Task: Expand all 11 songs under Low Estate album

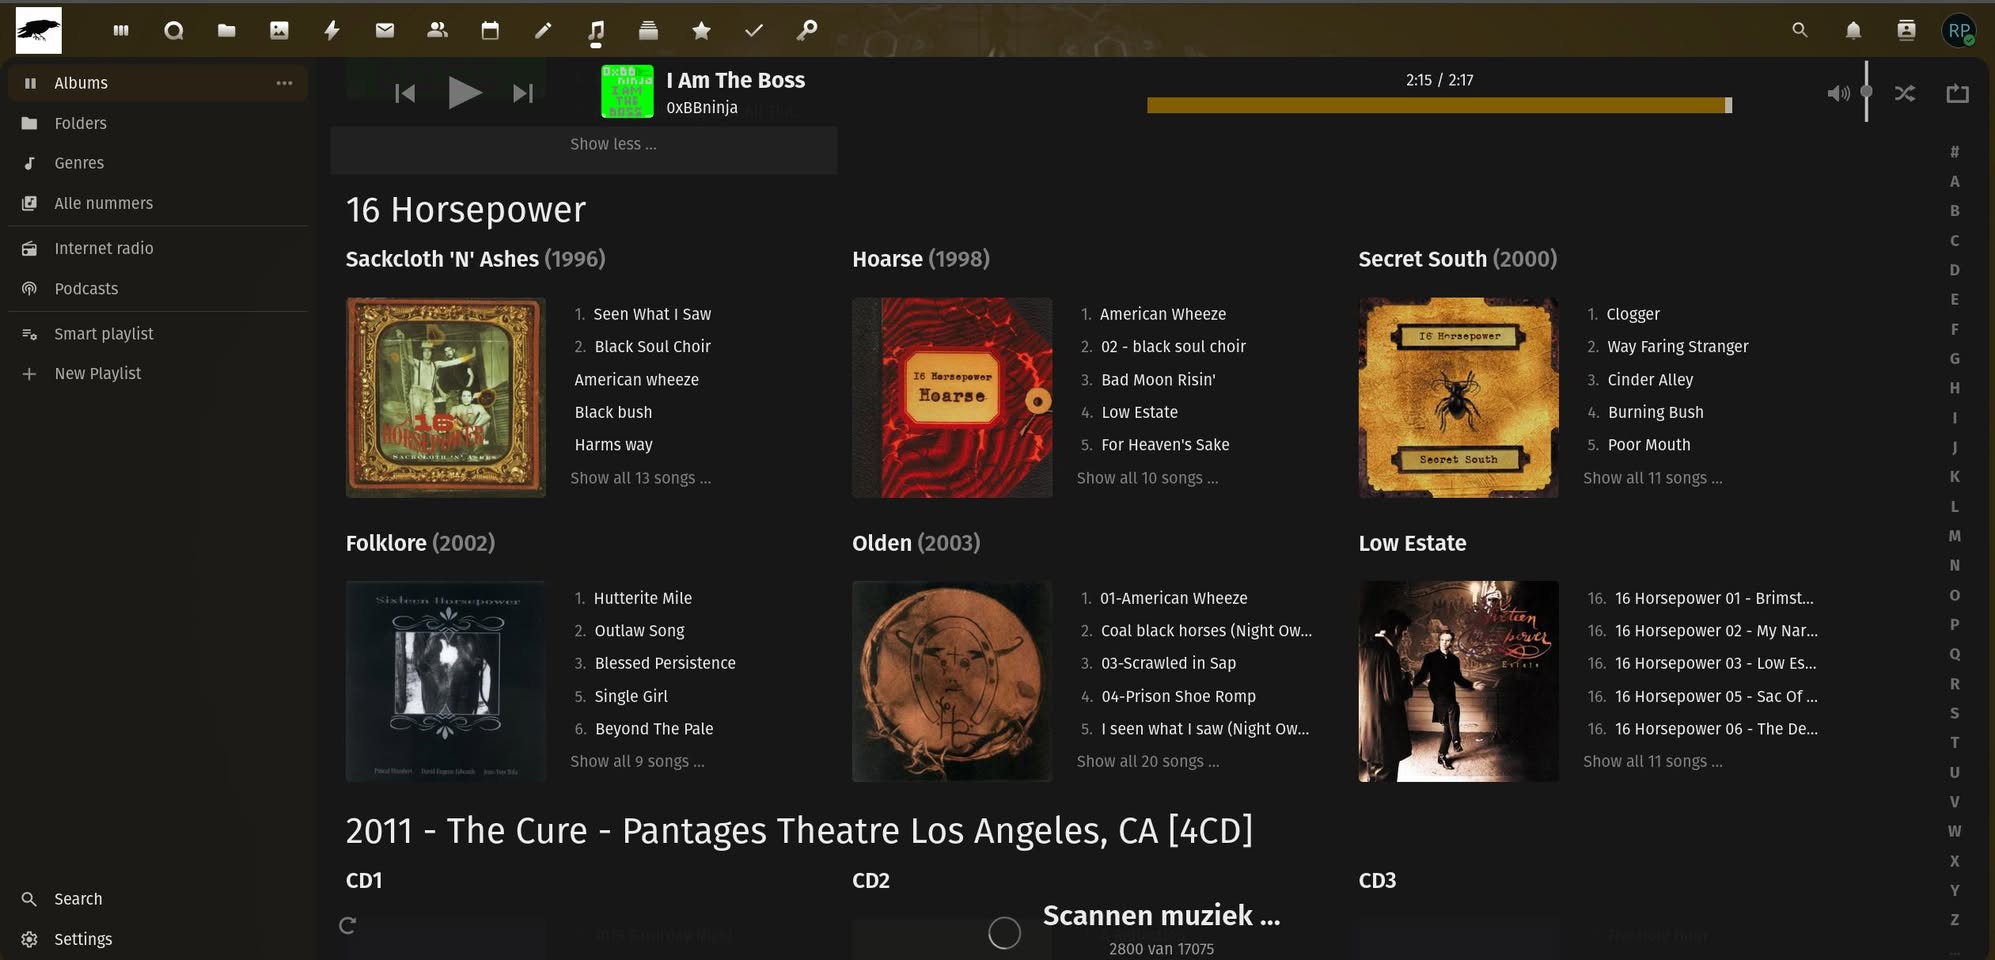Action: [1653, 761]
